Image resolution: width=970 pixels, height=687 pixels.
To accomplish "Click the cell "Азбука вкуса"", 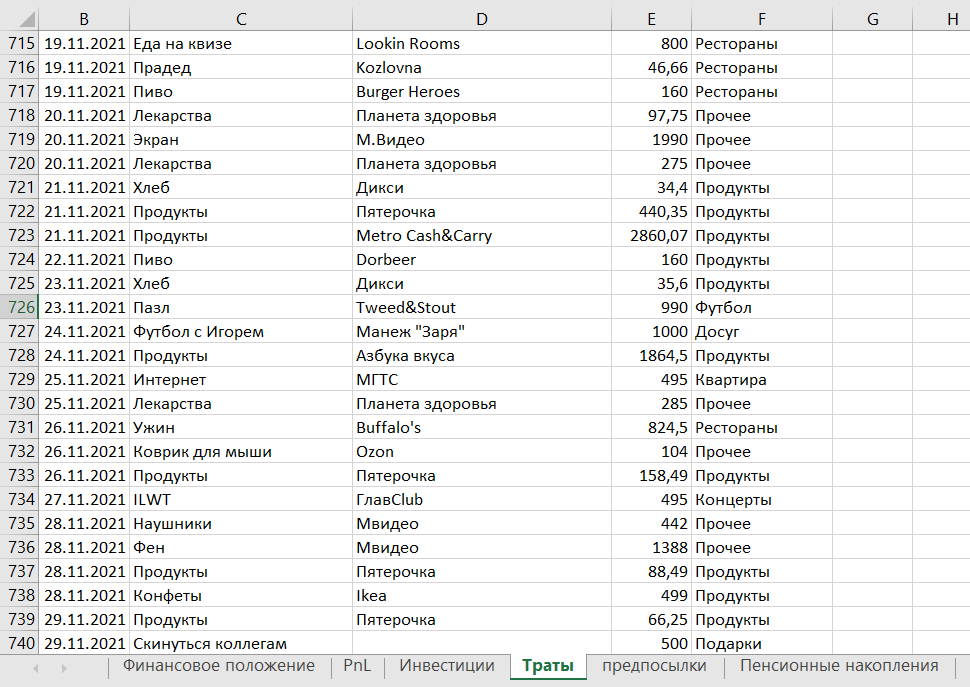I will (x=482, y=356).
